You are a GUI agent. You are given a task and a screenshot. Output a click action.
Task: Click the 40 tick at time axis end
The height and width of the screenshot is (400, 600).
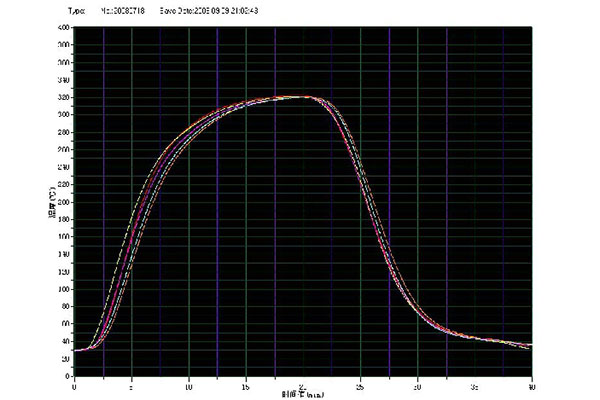(532, 384)
